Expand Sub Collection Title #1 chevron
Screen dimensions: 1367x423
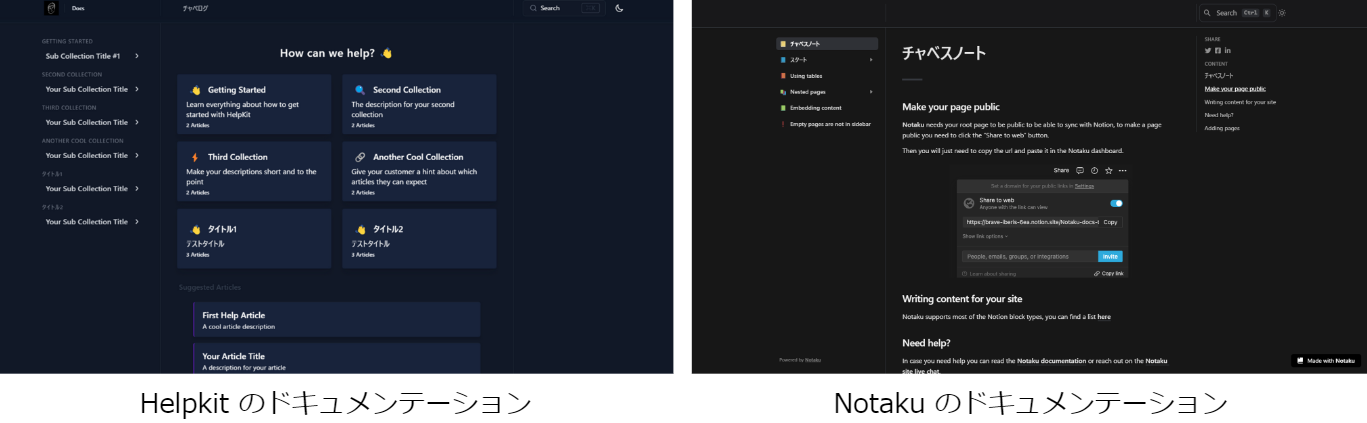(137, 56)
